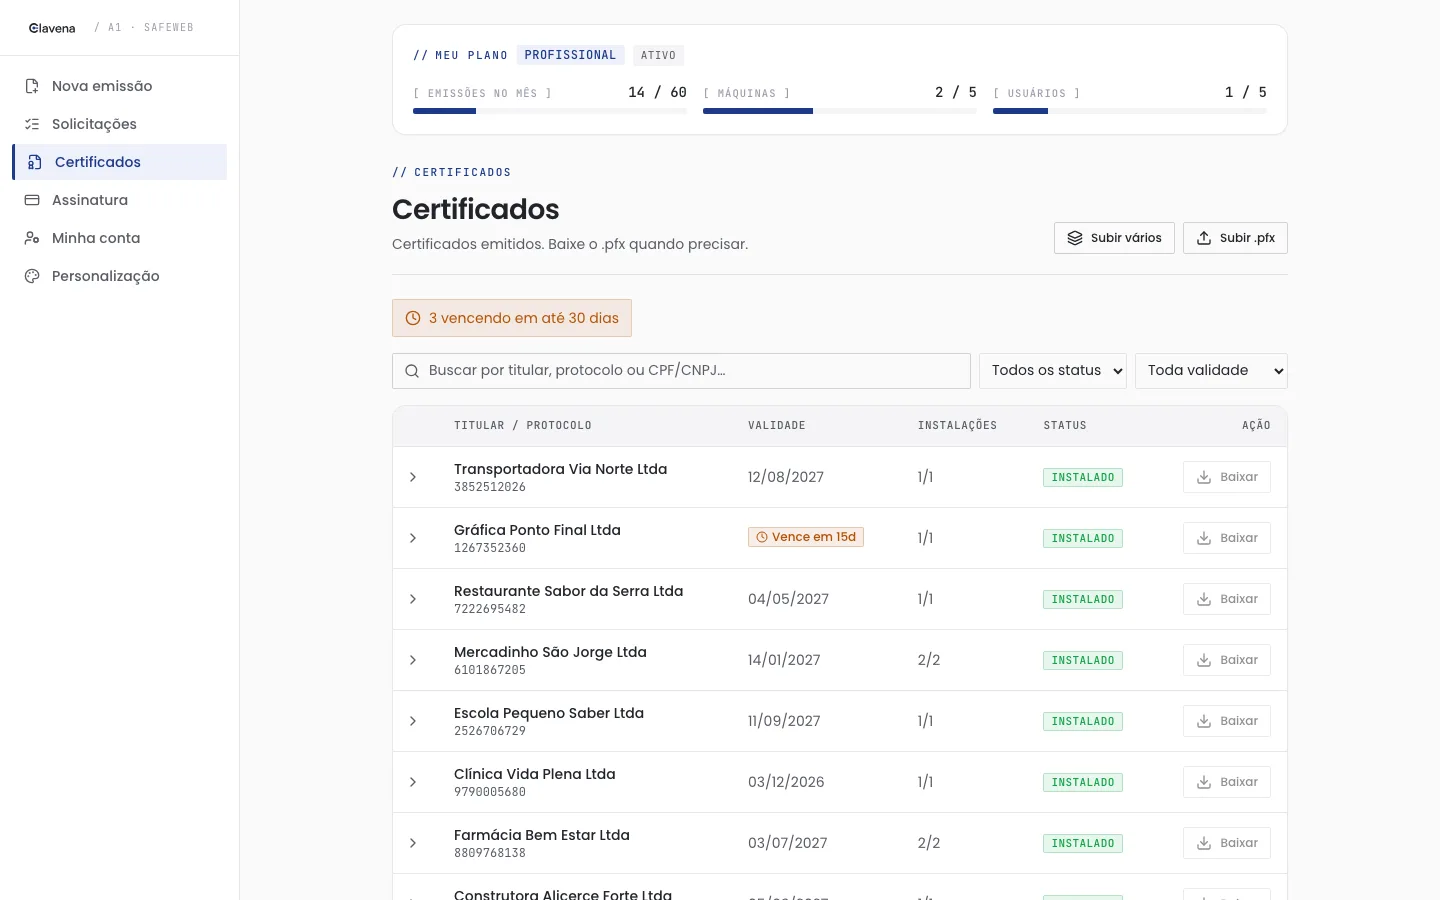Viewport: 1440px width, 900px height.
Task: Click the download icon for Transportadora Via Norte
Action: click(x=1204, y=477)
